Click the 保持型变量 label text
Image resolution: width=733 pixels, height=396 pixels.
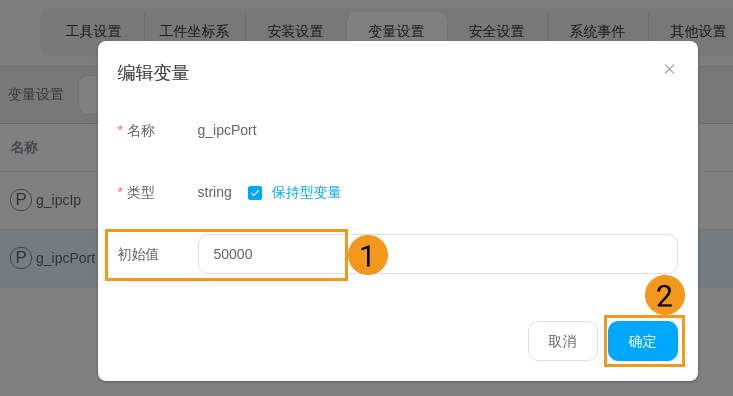tap(306, 193)
